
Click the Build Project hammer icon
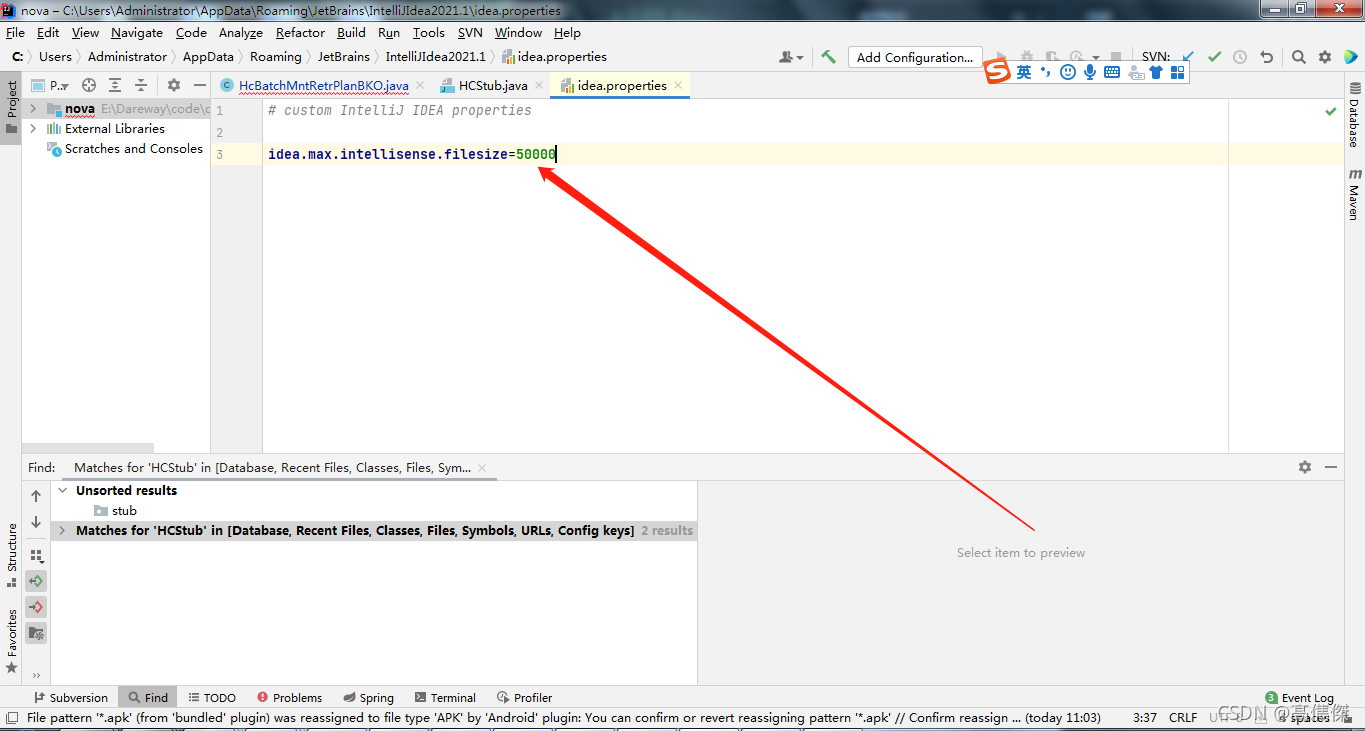[828, 57]
